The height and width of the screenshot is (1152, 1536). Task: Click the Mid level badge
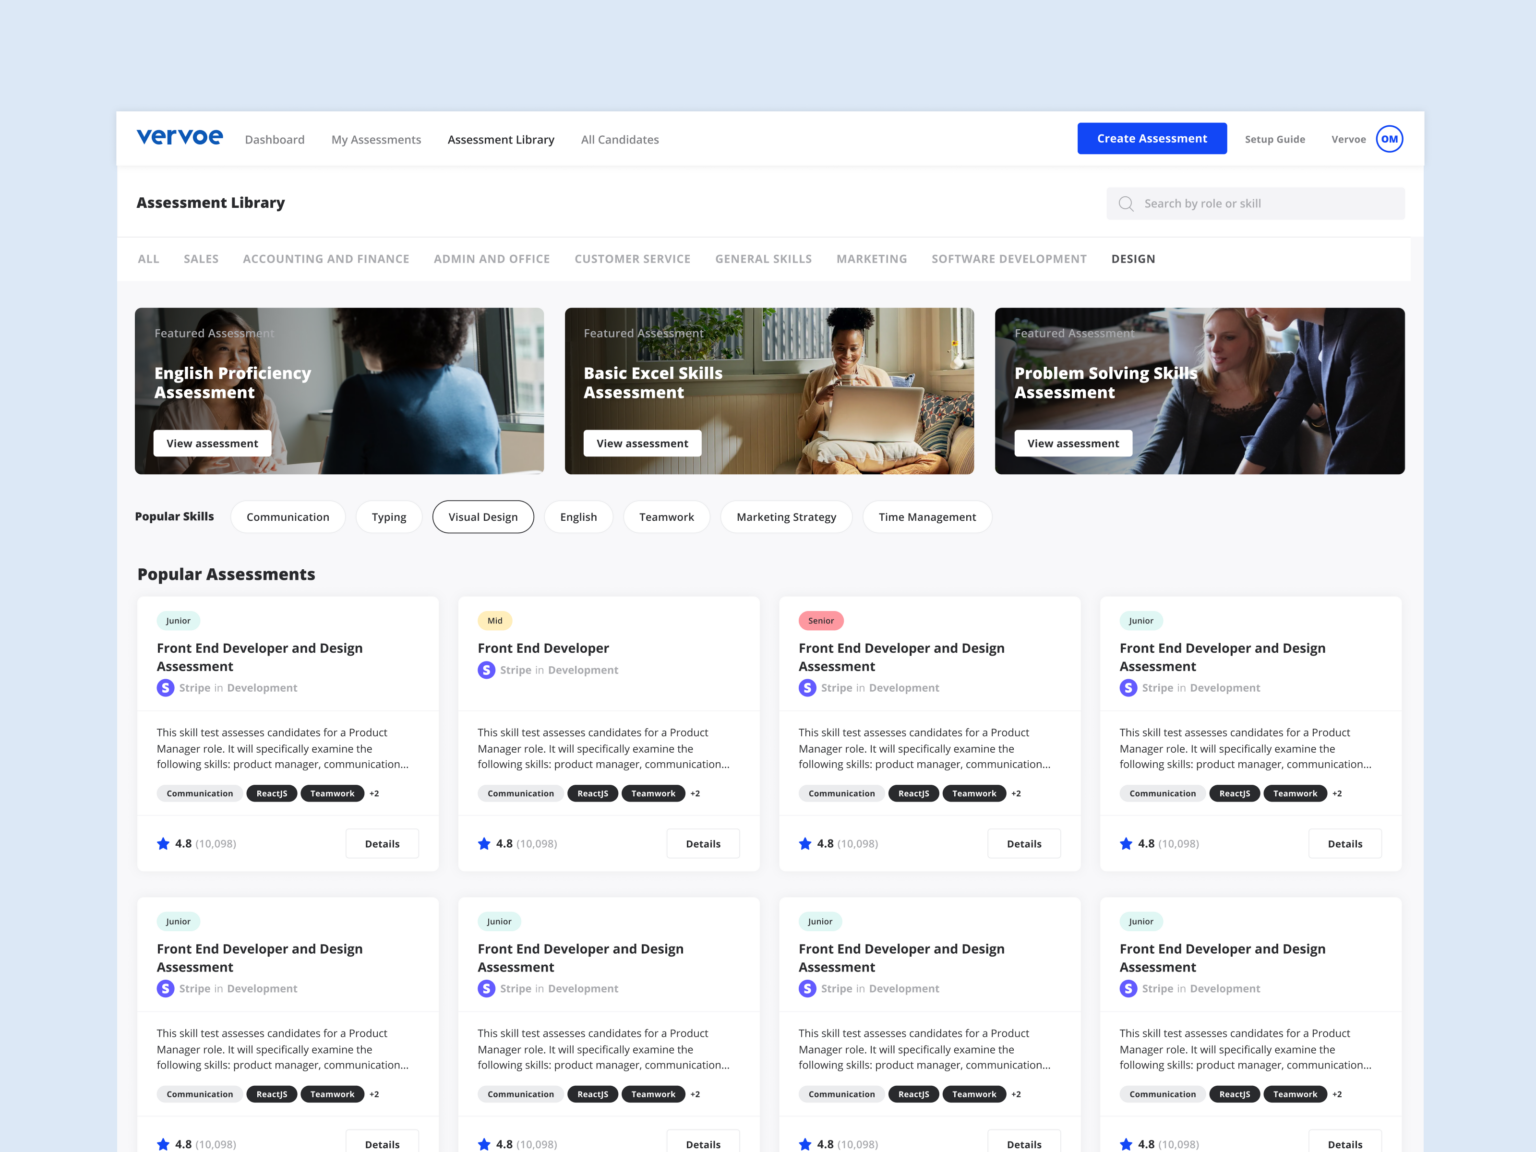click(495, 621)
